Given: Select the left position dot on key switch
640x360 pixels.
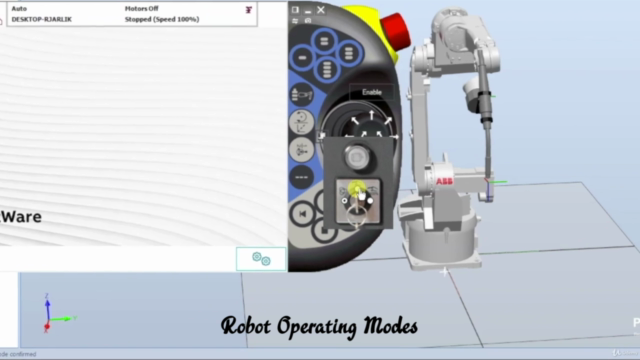Looking at the screenshot, I should click(344, 200).
